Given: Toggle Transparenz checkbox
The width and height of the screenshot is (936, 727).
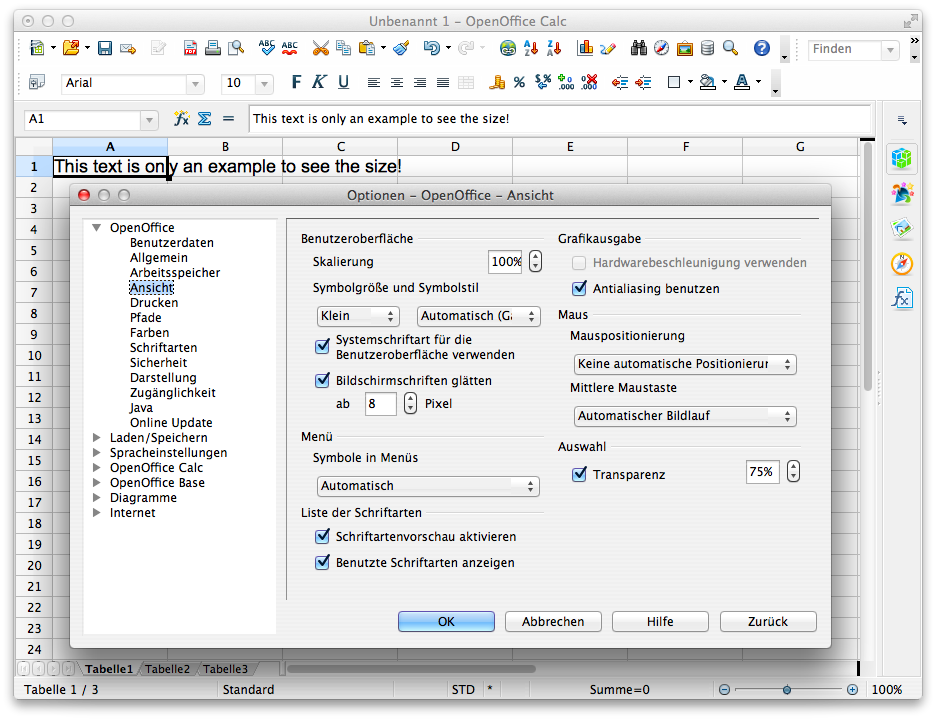Looking at the screenshot, I should coord(579,475).
